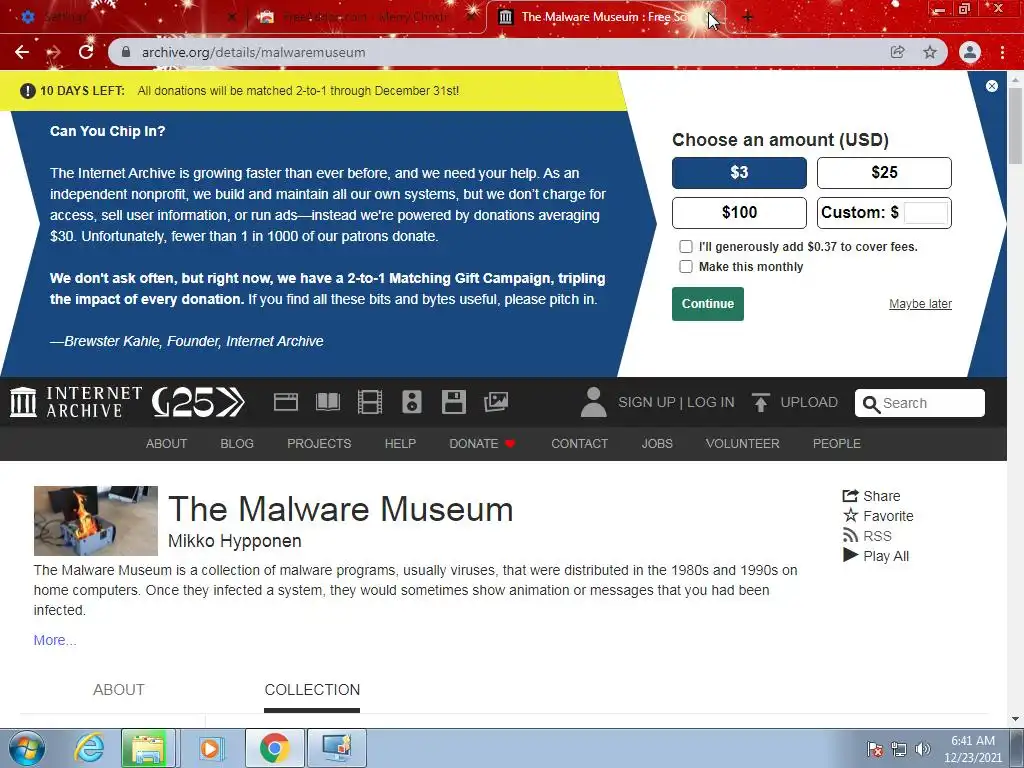Open the RSS feed link
The width and height of the screenshot is (1024, 768).
click(x=867, y=536)
